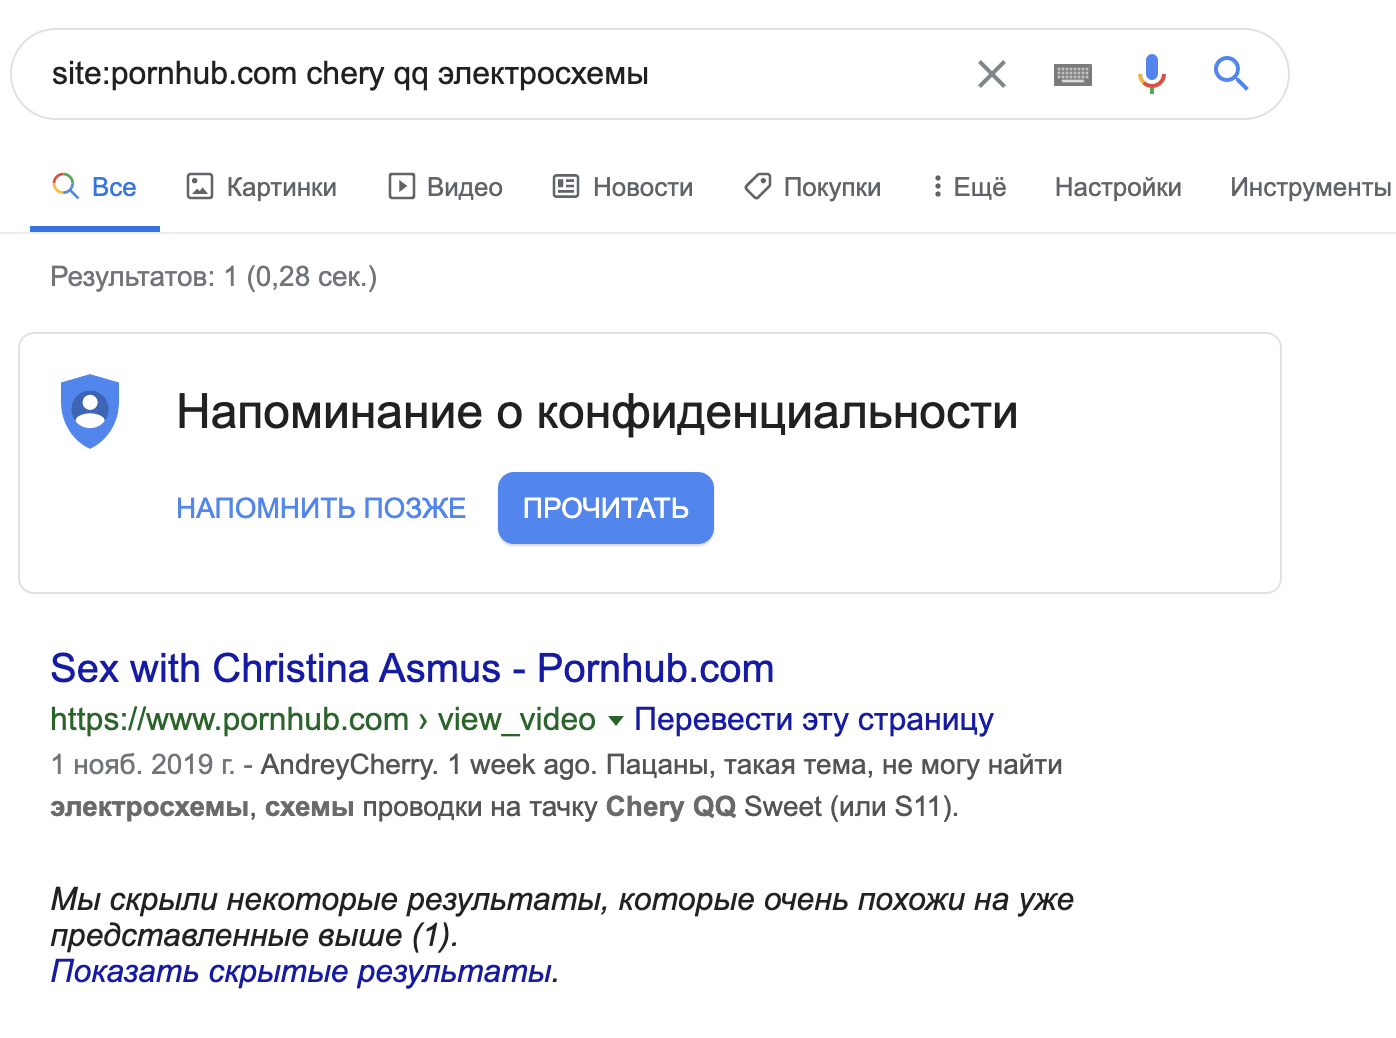Choose НАПОМНИТЬ ПОЗЖЕ option
This screenshot has width=1396, height=1038.
[x=321, y=508]
